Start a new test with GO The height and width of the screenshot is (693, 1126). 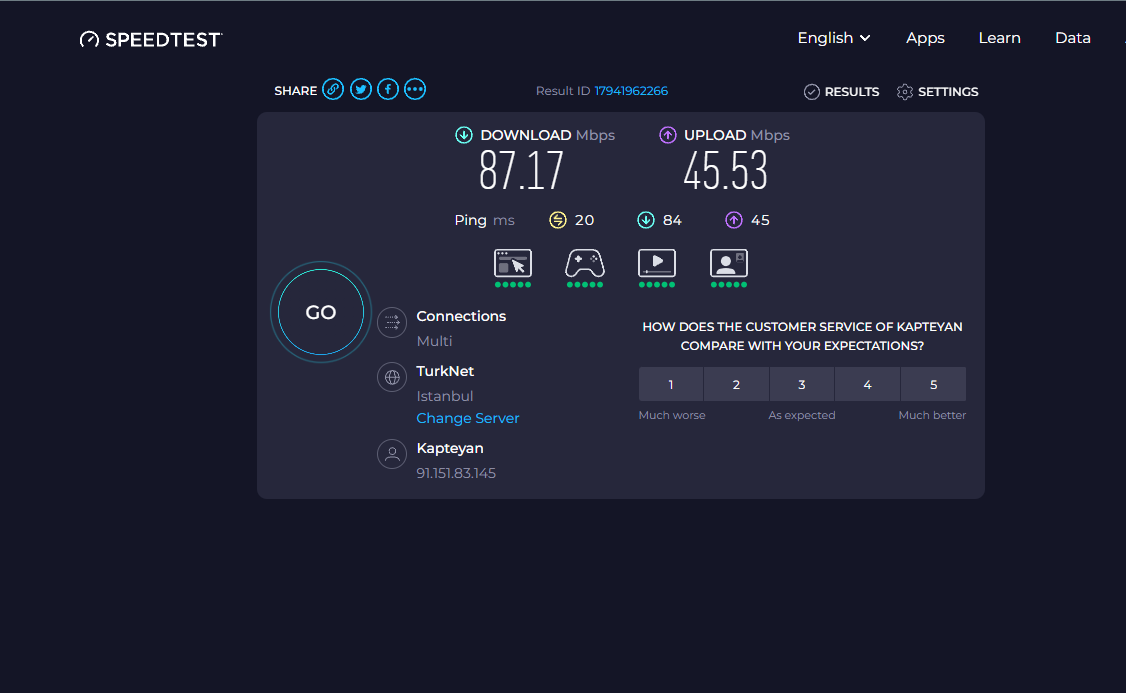(x=321, y=312)
